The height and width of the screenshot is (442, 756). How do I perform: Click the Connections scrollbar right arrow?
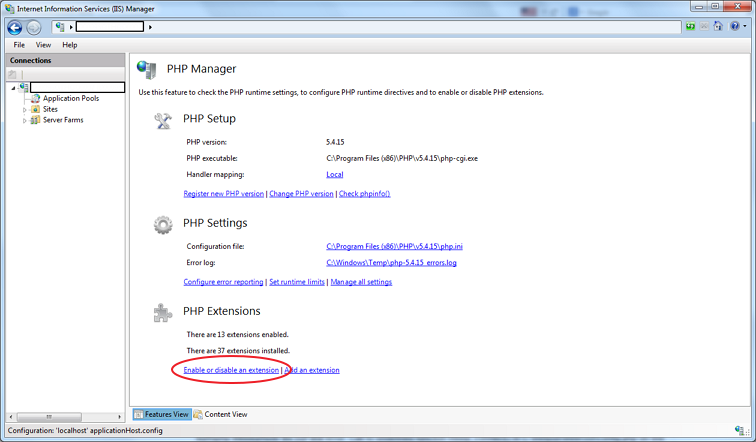point(119,416)
